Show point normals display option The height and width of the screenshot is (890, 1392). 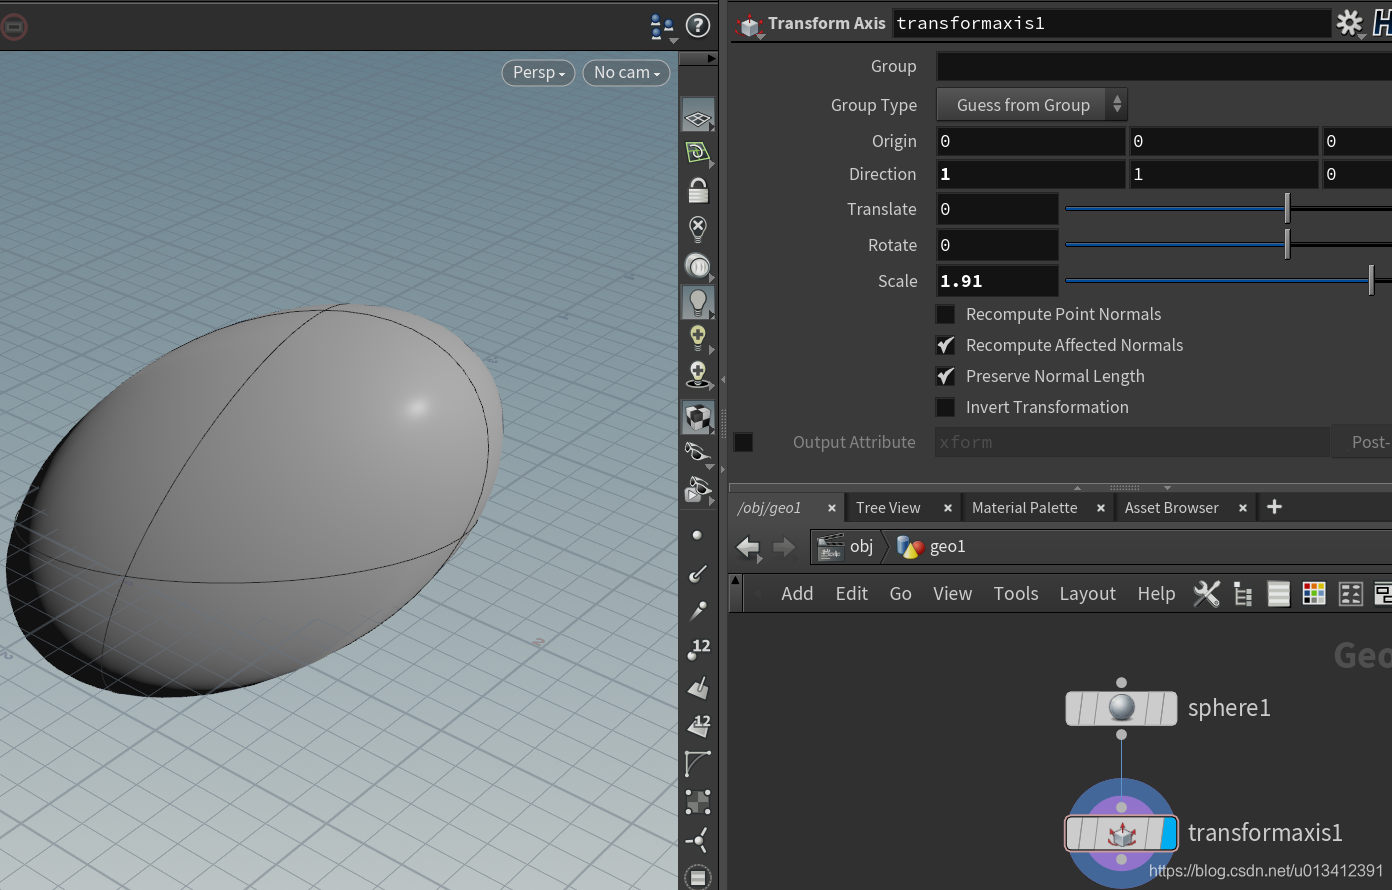(x=697, y=573)
